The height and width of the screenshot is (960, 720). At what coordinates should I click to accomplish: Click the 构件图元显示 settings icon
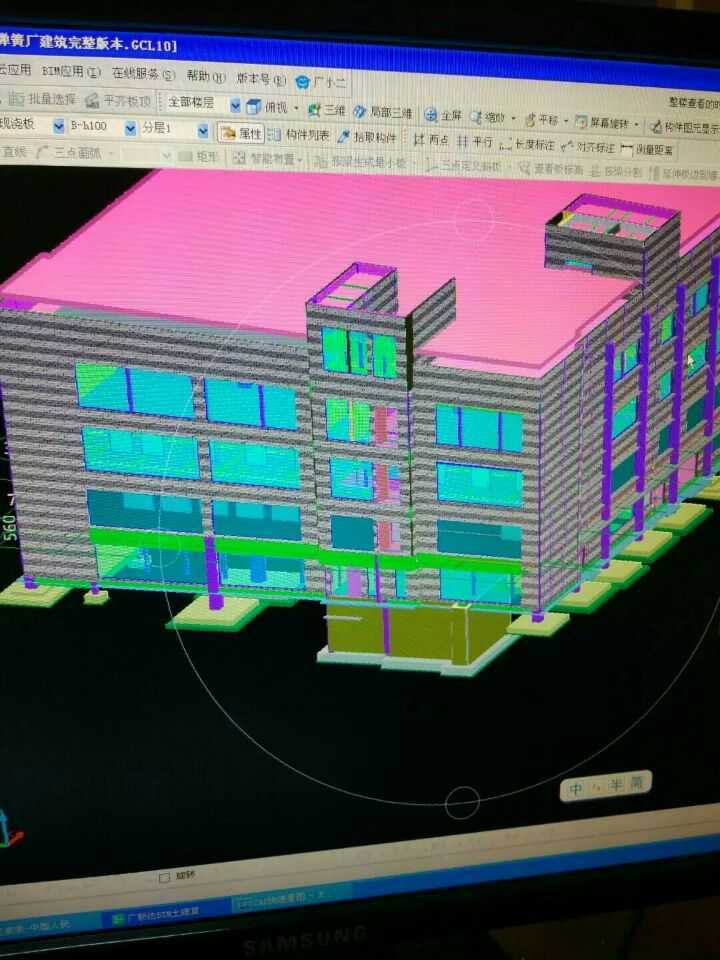click(x=657, y=127)
